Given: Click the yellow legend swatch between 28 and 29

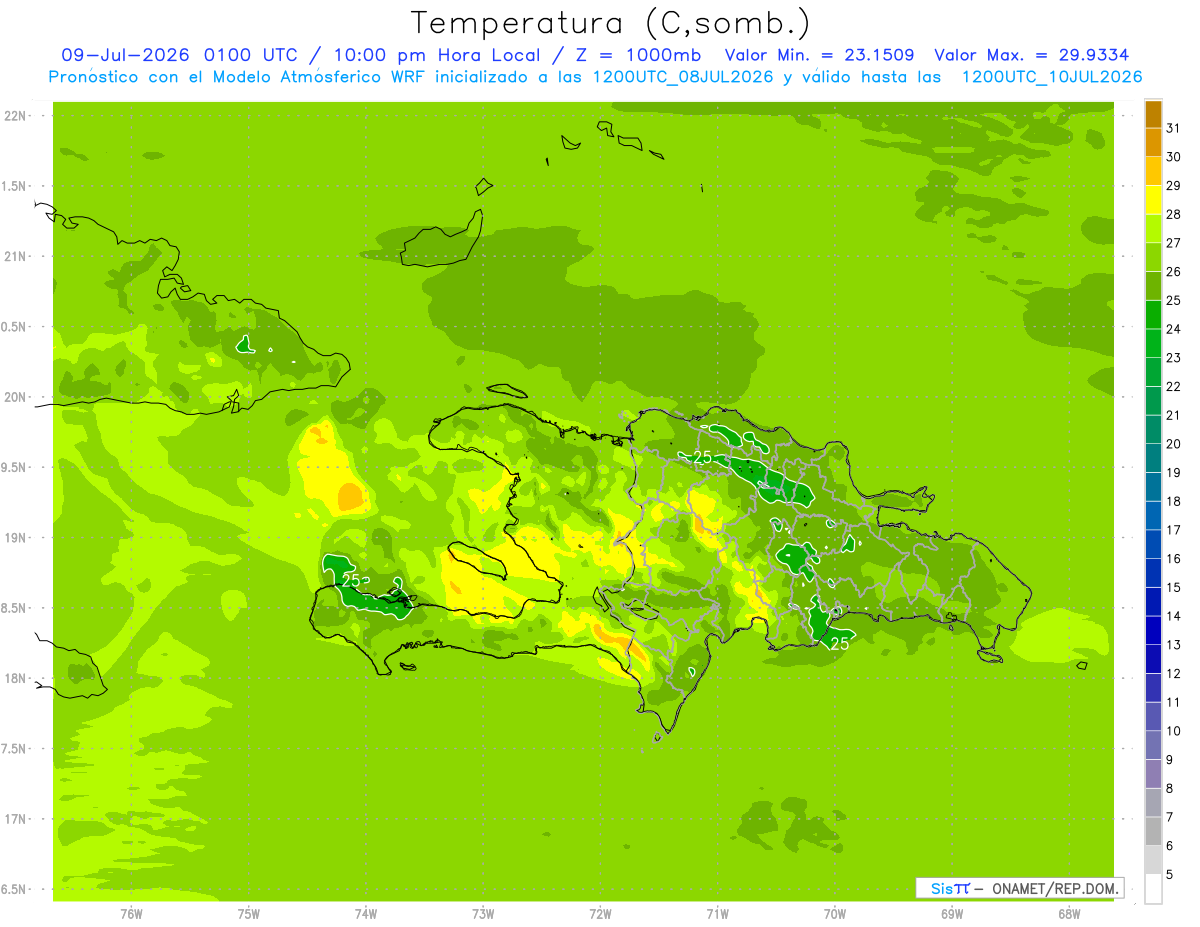Looking at the screenshot, I should [x=1154, y=200].
